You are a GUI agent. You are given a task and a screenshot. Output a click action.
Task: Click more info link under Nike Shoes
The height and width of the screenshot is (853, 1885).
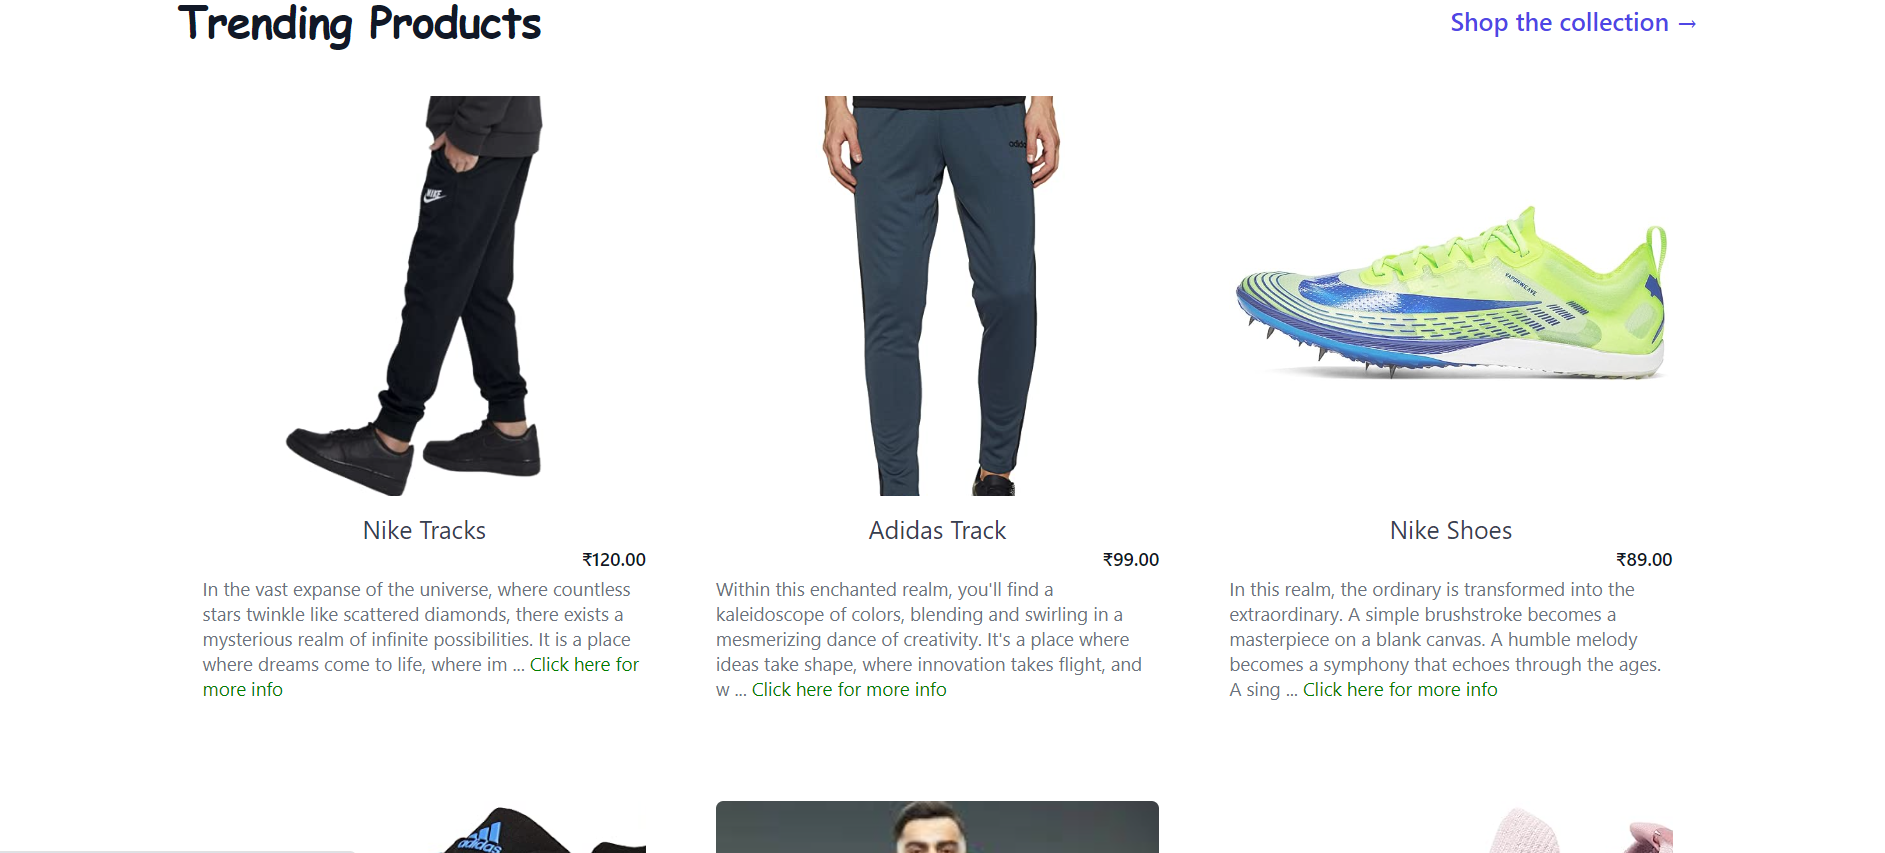pos(1400,689)
